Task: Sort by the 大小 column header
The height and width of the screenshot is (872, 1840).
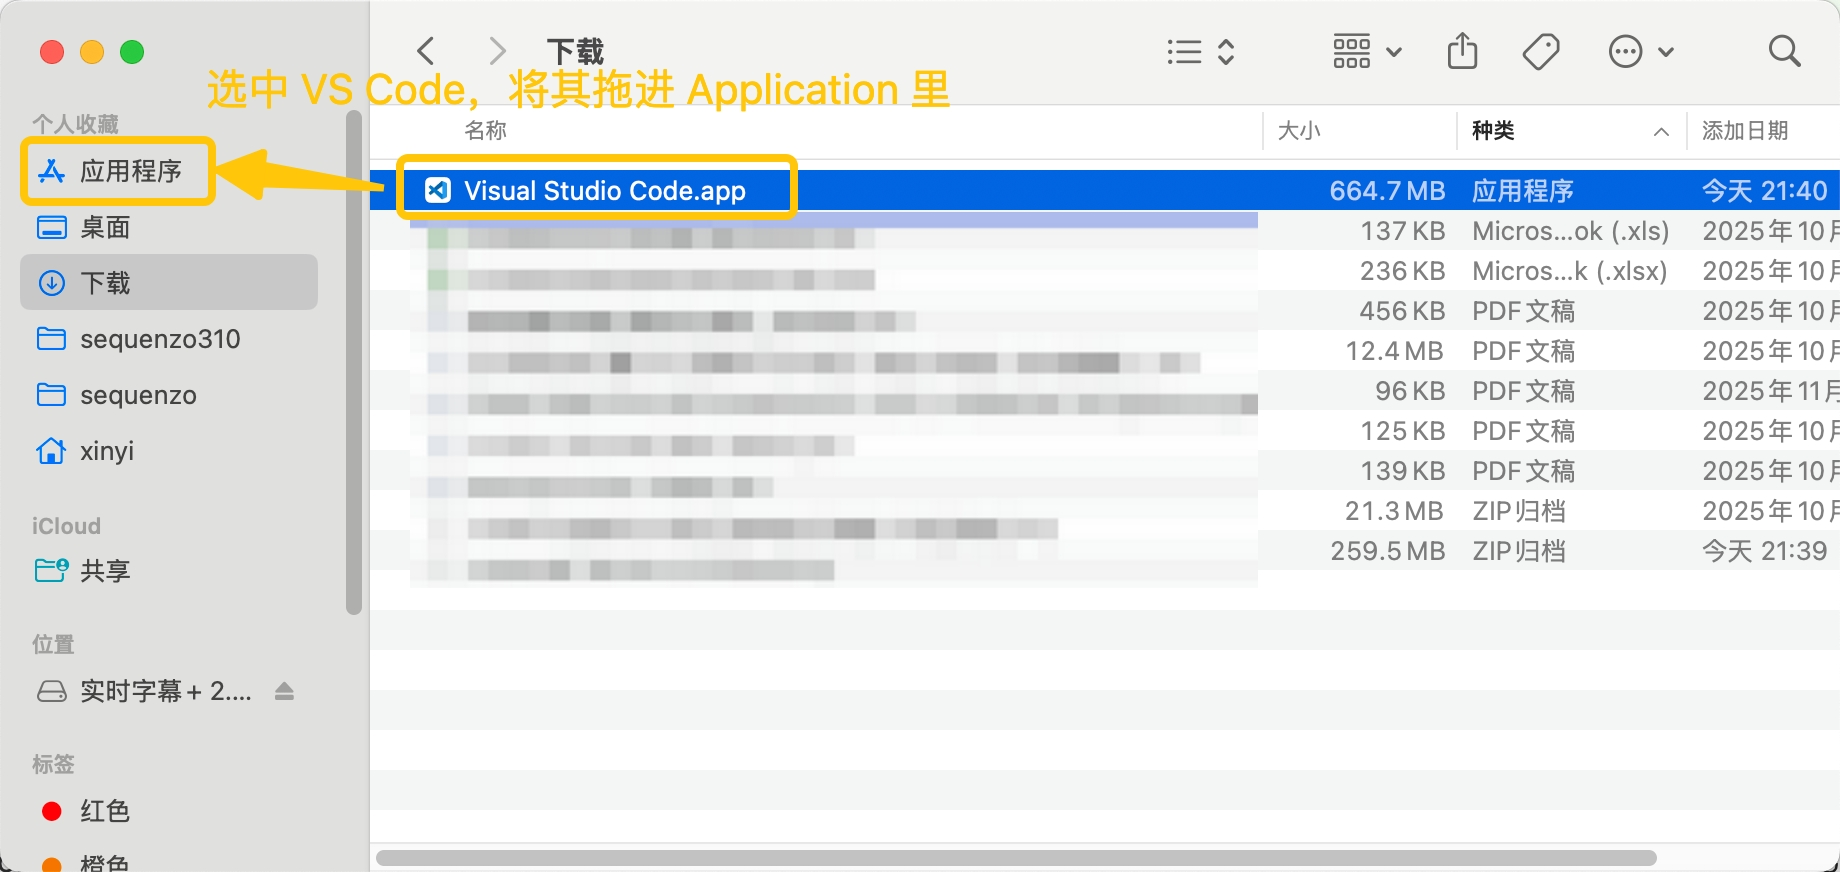Action: (1299, 131)
